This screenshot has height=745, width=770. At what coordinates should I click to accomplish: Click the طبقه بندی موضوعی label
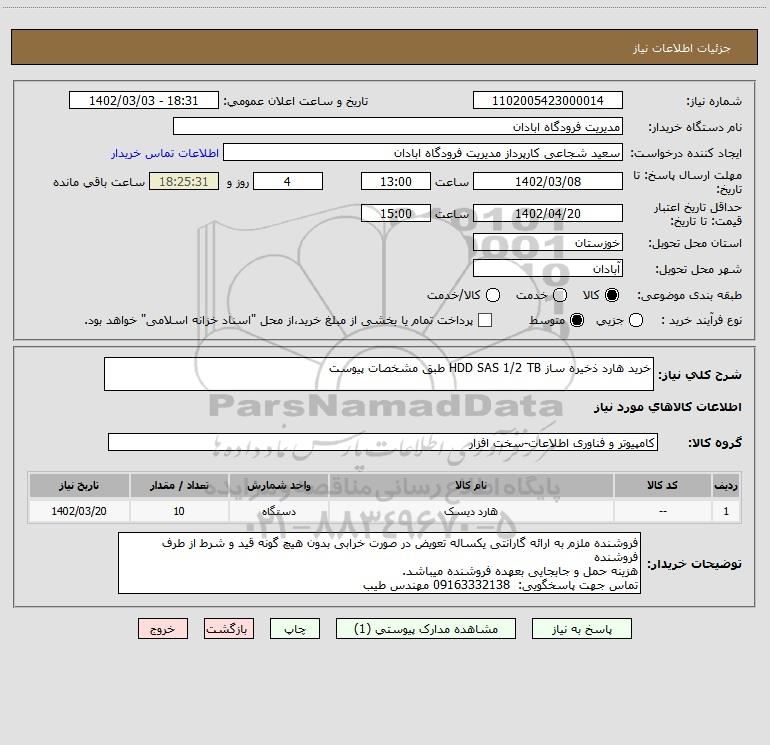tap(689, 296)
